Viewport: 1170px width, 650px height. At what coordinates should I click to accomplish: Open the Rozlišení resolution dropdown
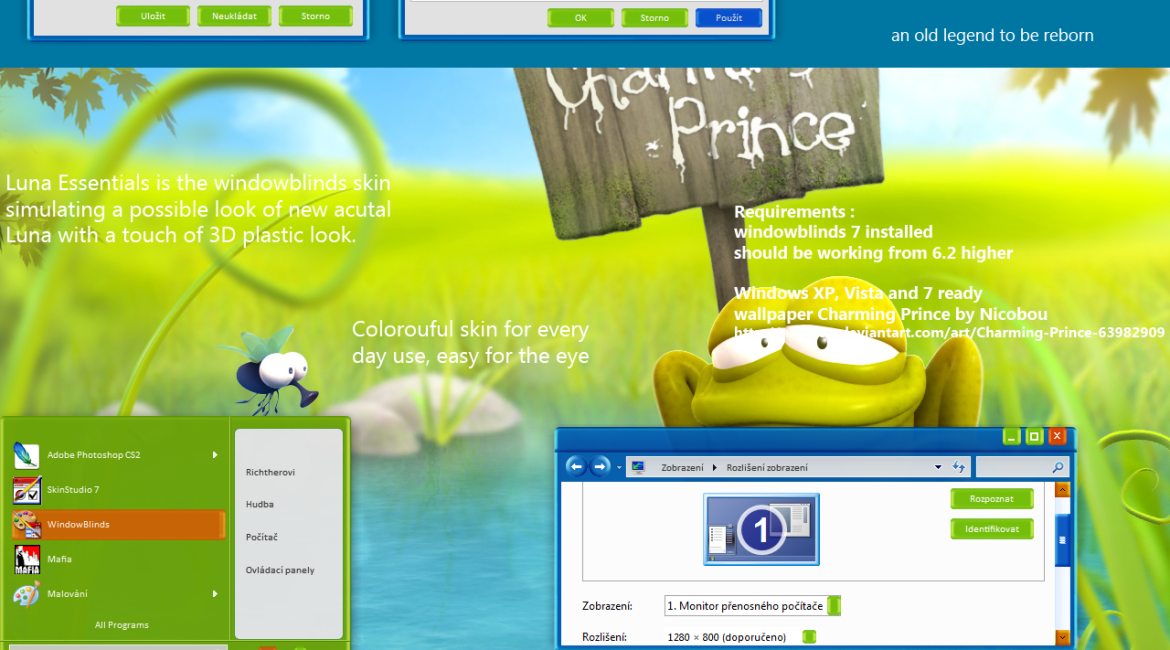(x=809, y=637)
